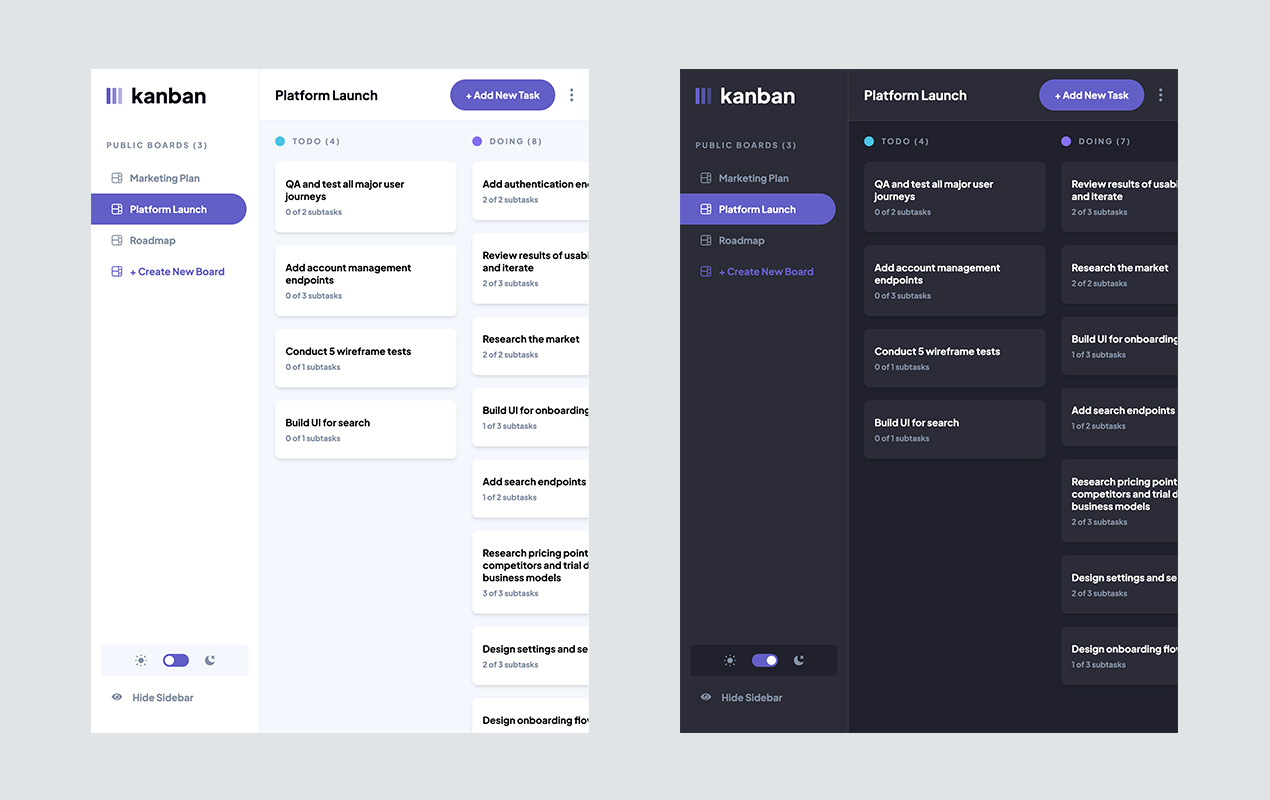Click the kanban logo icon in the light sidebar
Screen dimensions: 1270x800
pos(113,95)
